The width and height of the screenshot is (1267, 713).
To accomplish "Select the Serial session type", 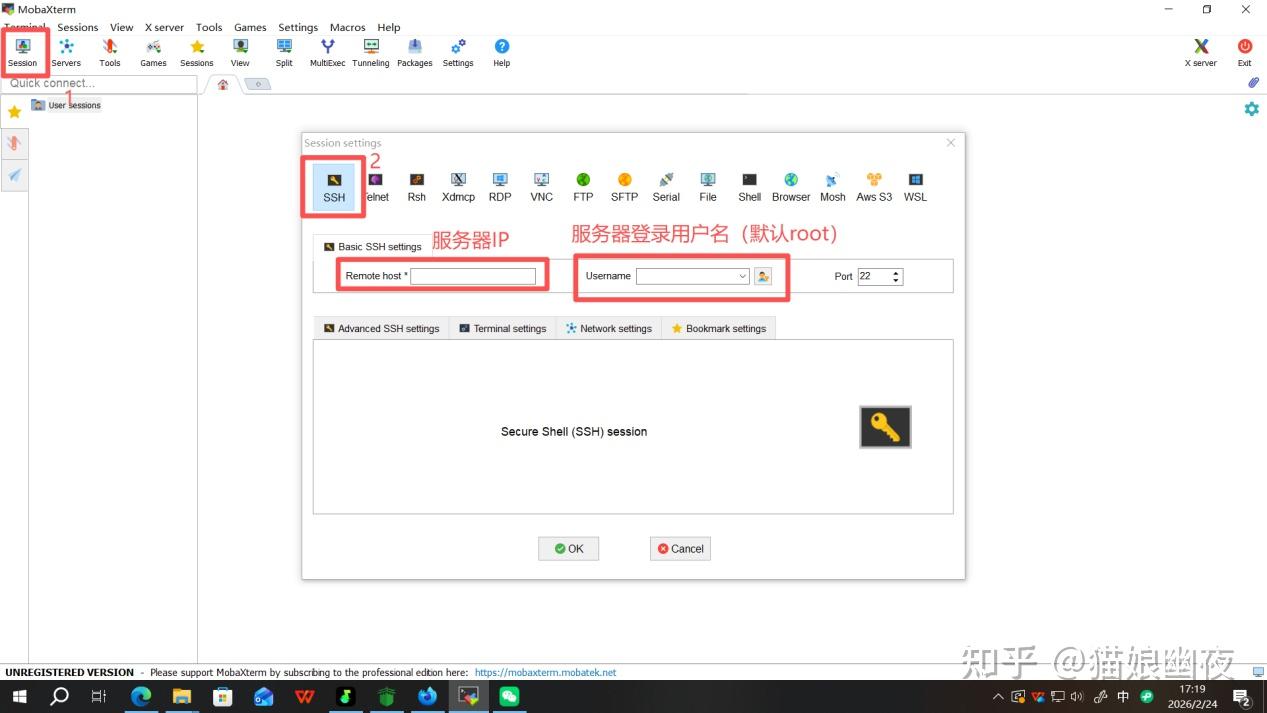I will click(666, 187).
